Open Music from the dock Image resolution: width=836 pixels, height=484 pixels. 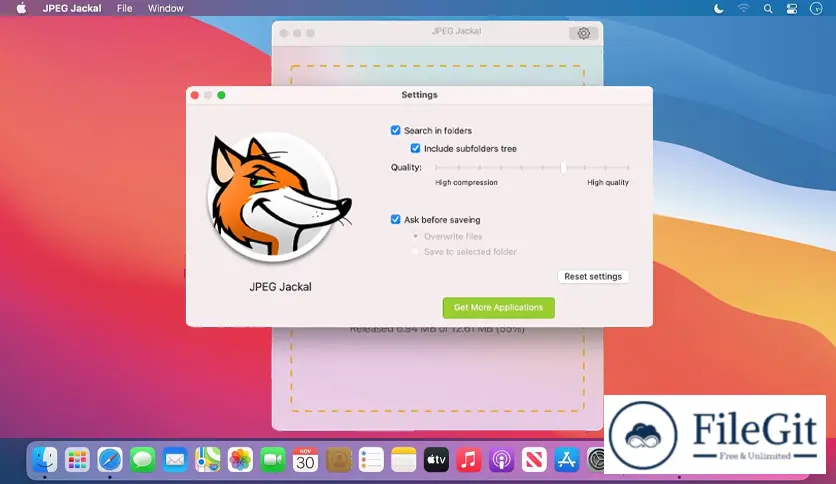click(x=469, y=459)
